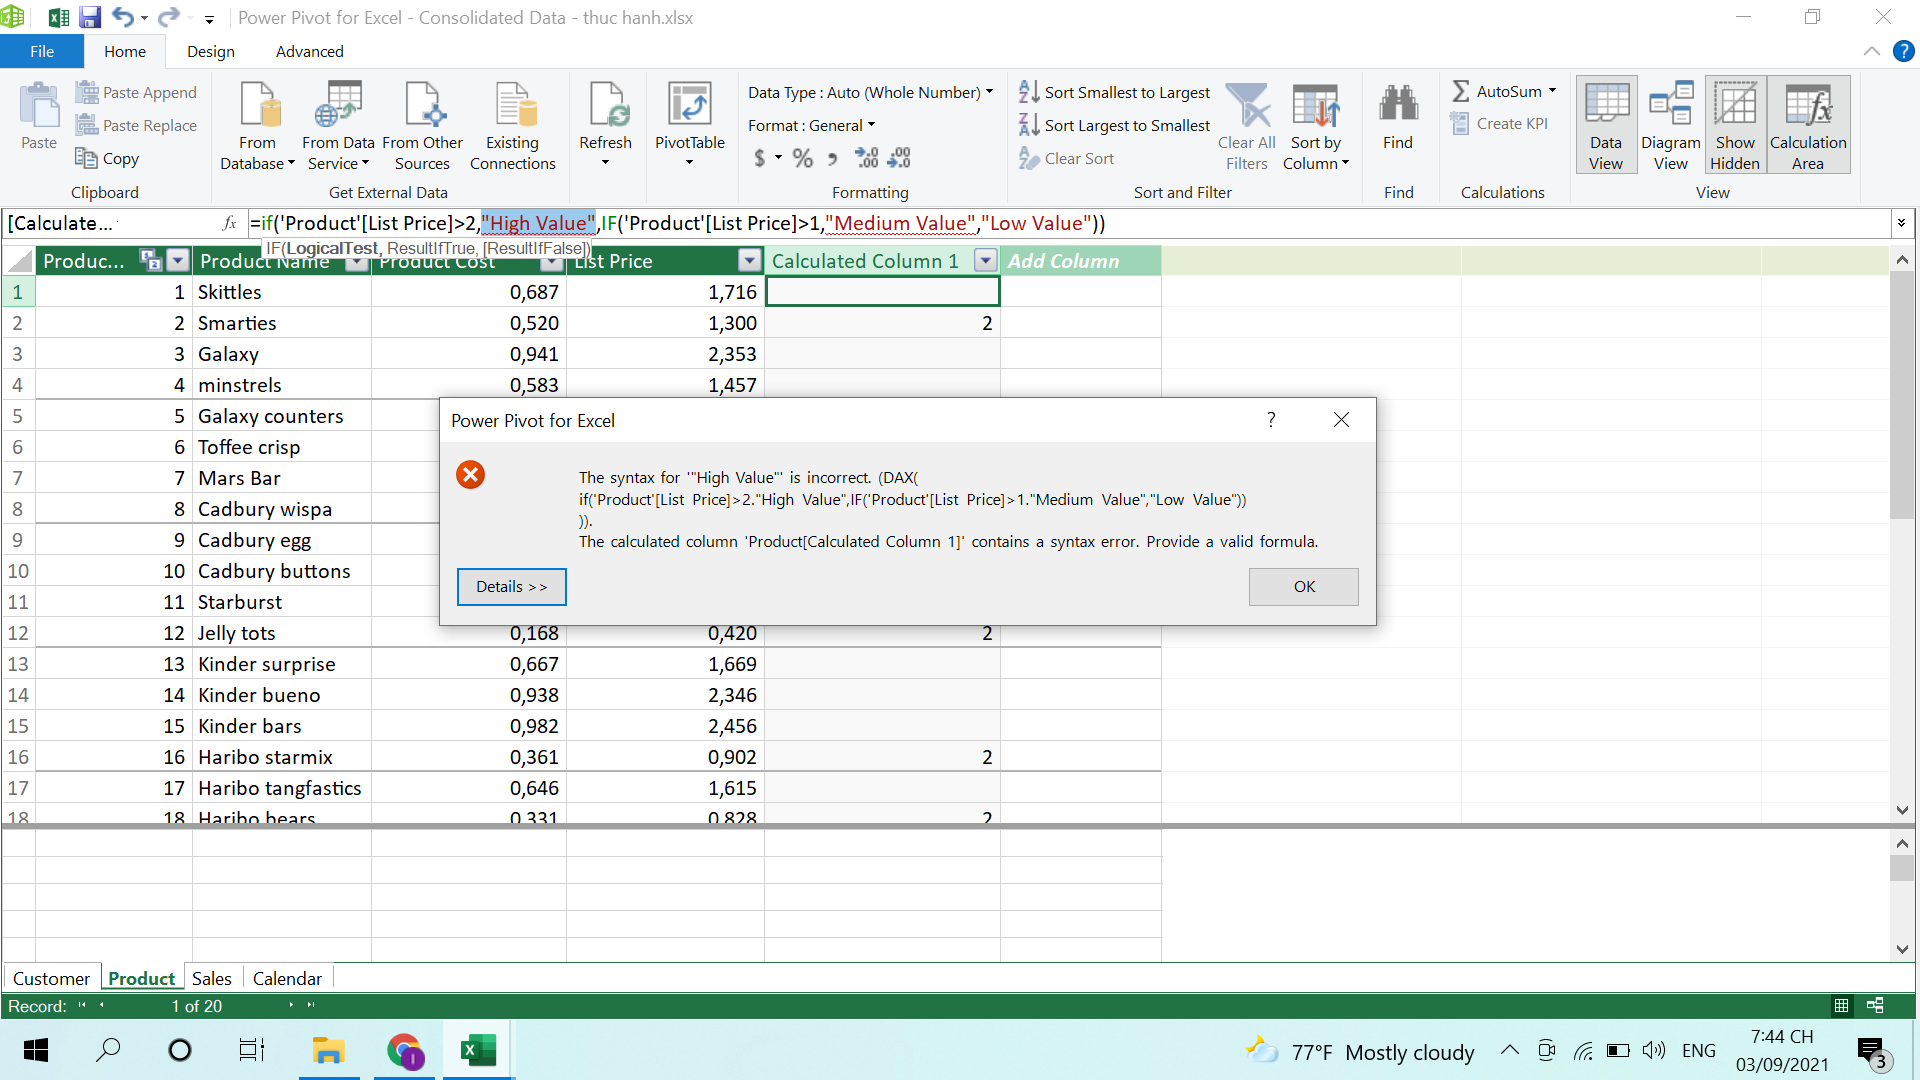Open the Design ribbon tab

(x=210, y=51)
